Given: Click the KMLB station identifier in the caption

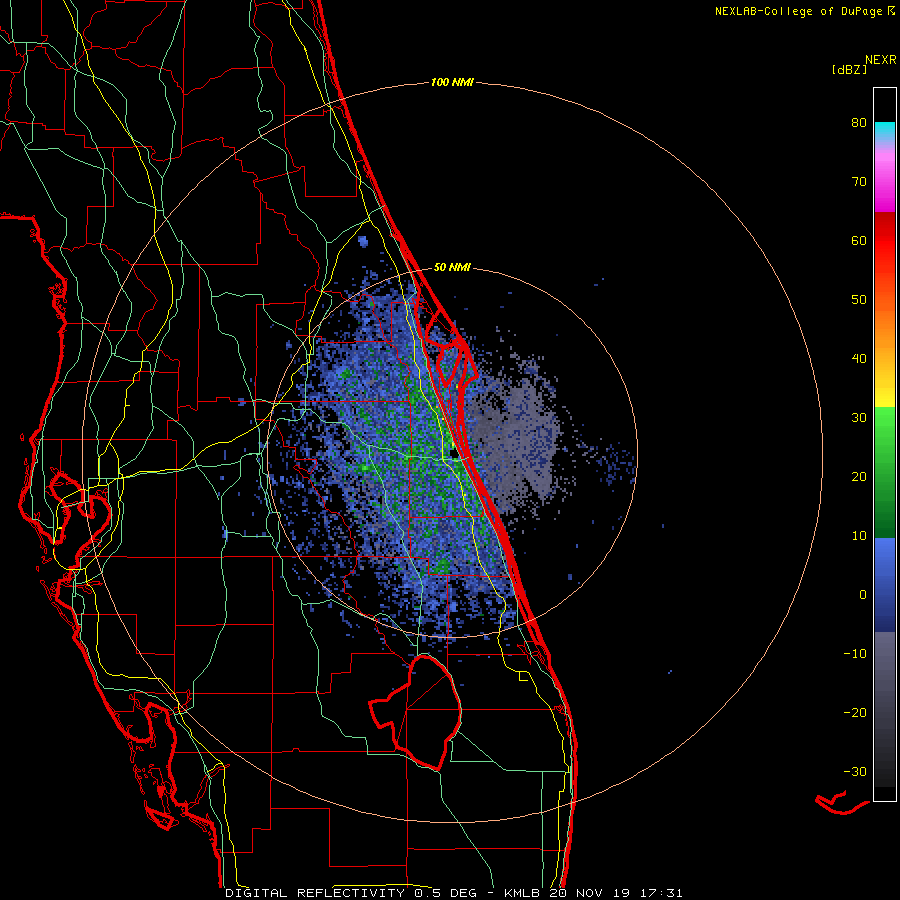Looking at the screenshot, I should [x=522, y=893].
